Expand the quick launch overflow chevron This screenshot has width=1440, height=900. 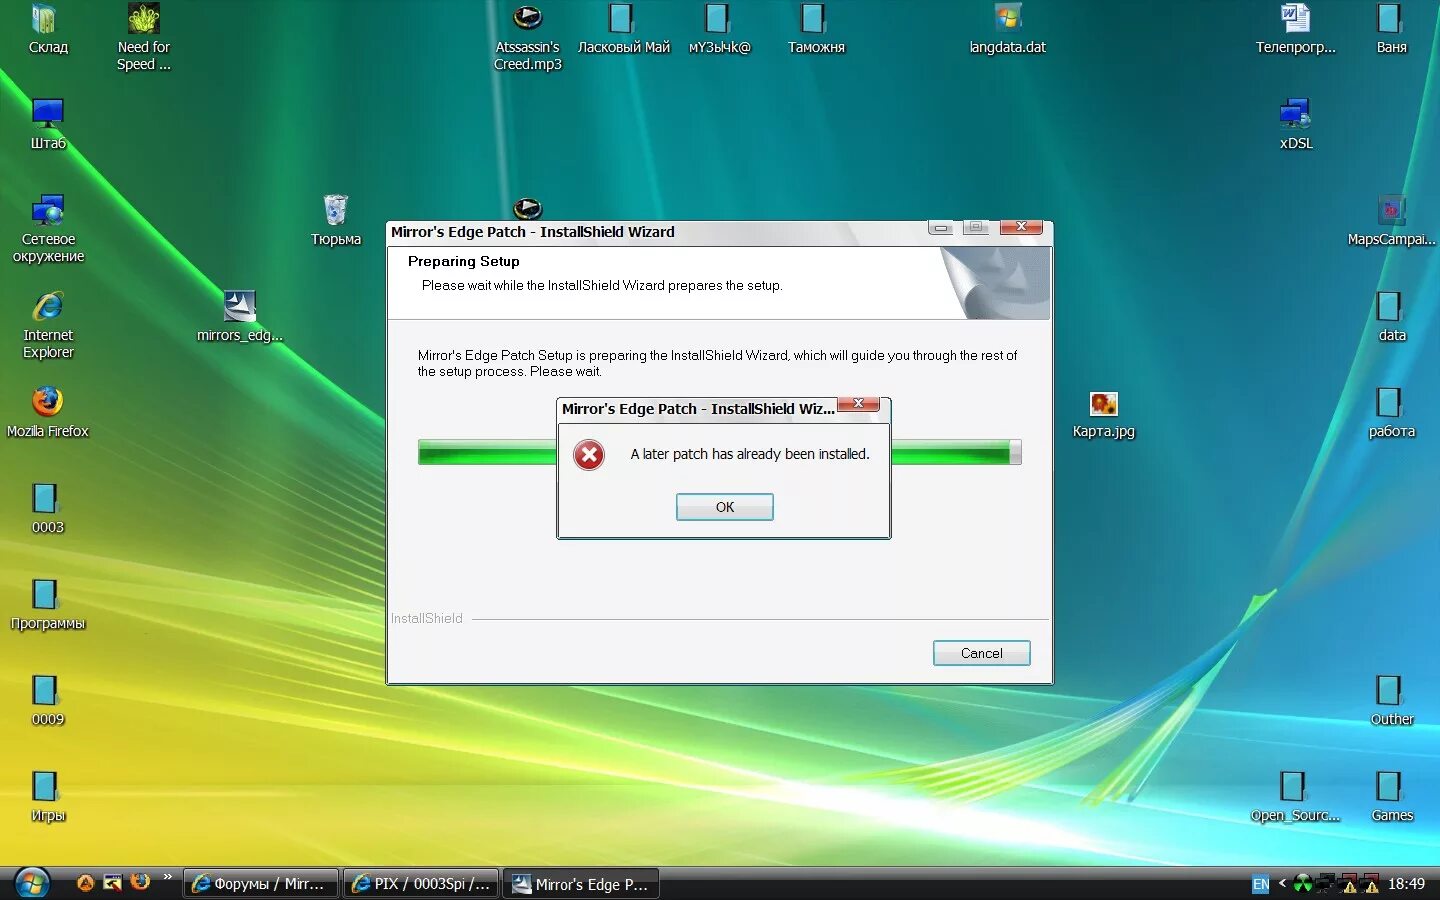[167, 877]
